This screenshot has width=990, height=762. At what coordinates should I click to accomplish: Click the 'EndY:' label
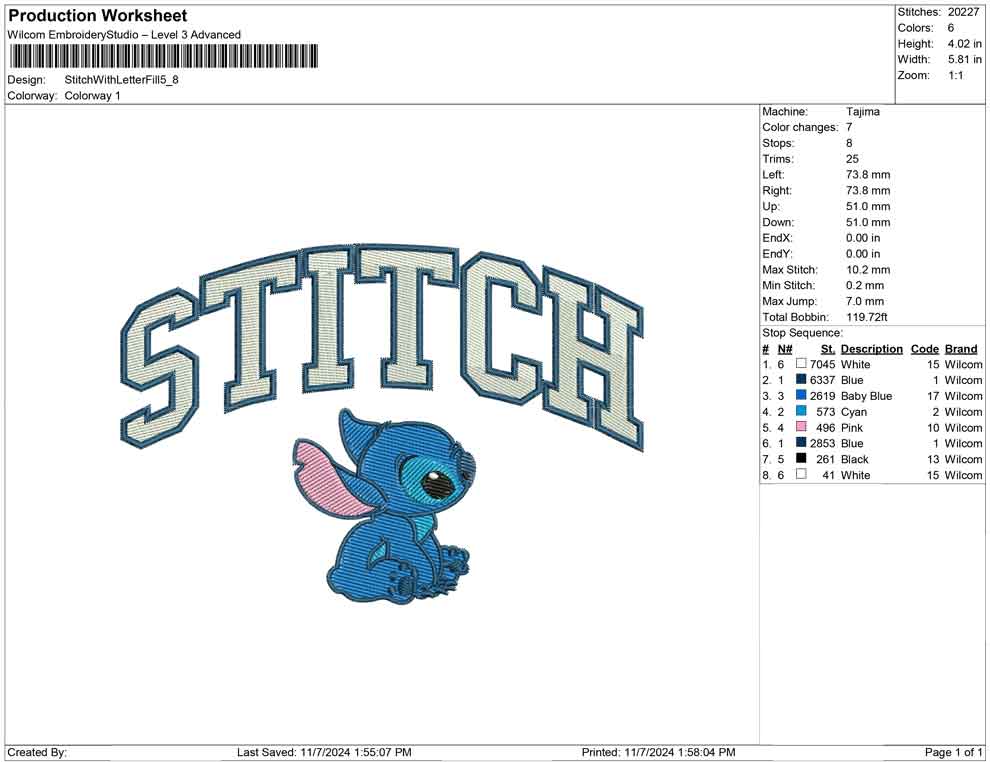pyautogui.click(x=777, y=253)
